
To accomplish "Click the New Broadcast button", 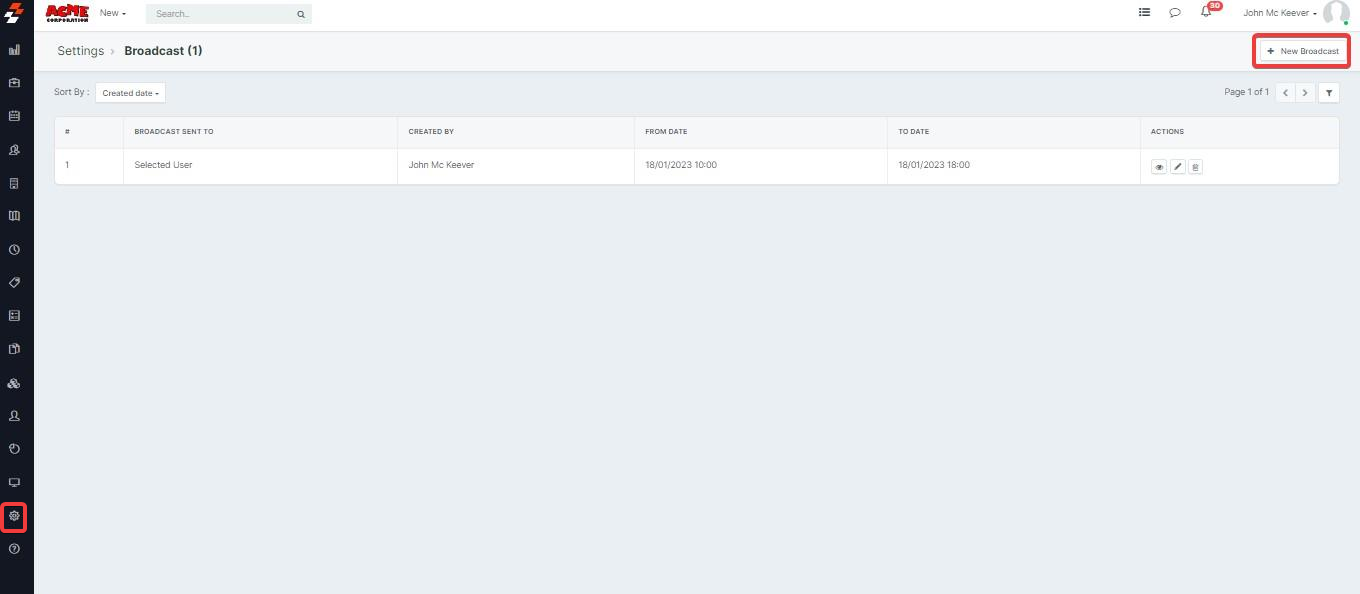I will [x=1302, y=51].
